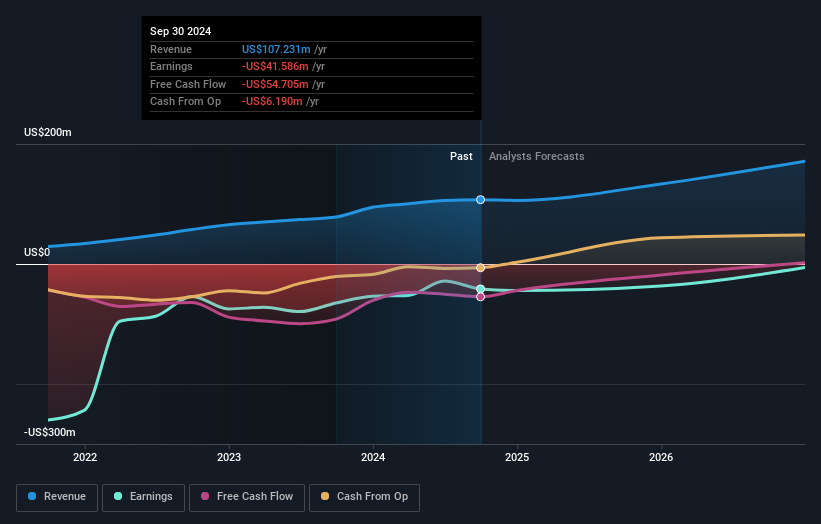Click the -US$300m y-axis label
Viewport: 821px width, 524px height.
(x=50, y=432)
